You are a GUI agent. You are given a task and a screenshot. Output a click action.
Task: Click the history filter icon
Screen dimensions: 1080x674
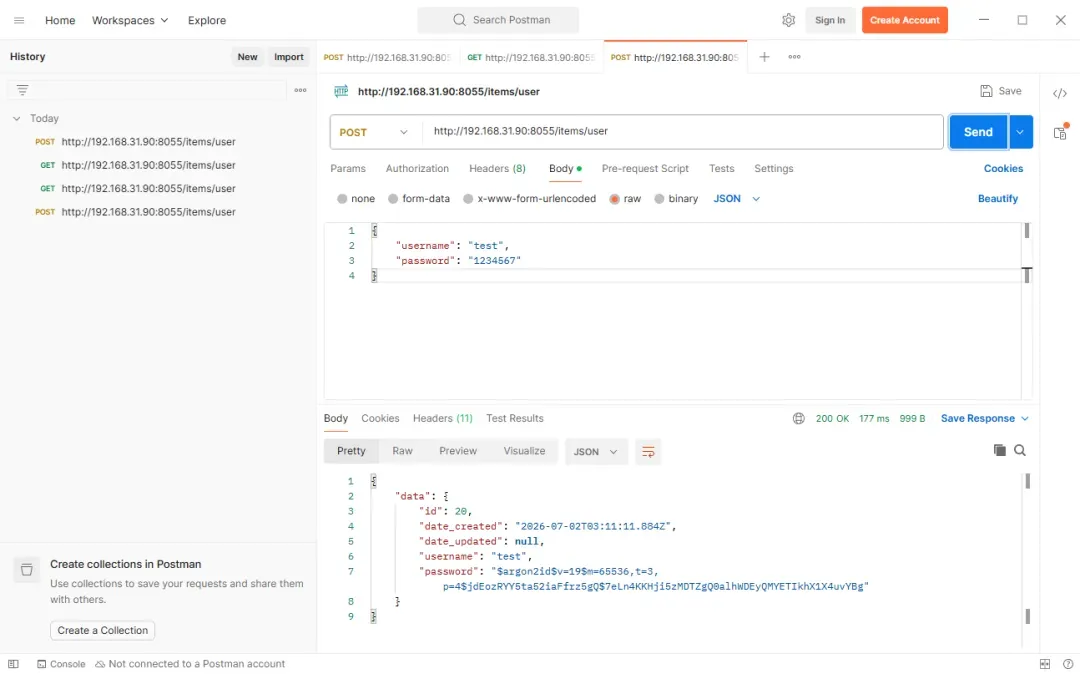22,90
